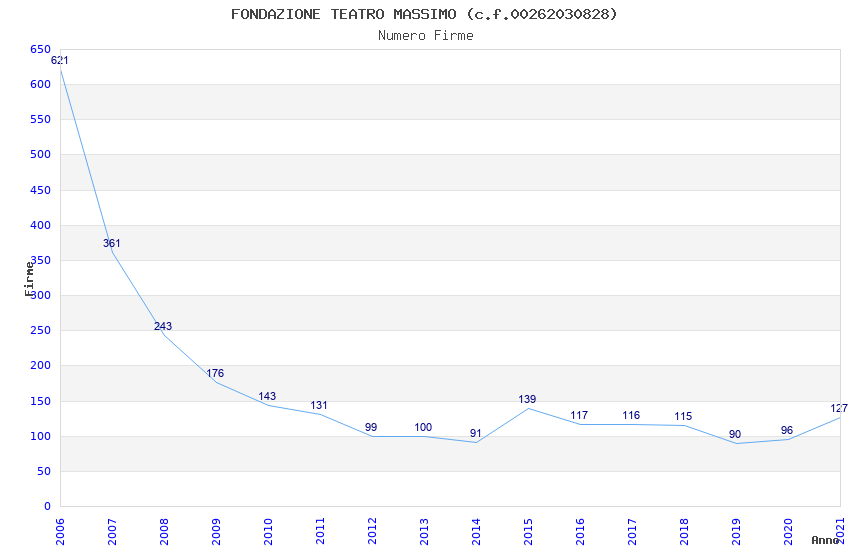Click the data label 100 for 2013
This screenshot has height=550, width=850.
(423, 428)
